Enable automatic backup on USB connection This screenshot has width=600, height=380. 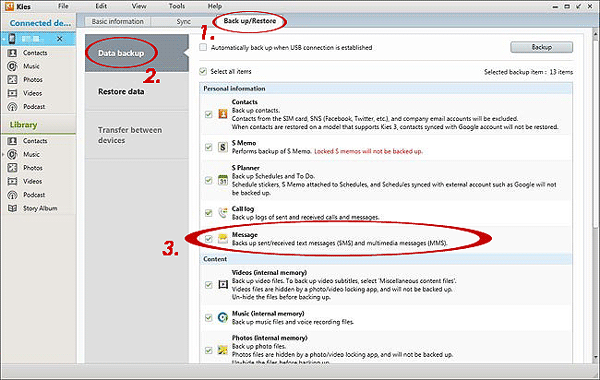pos(203,47)
